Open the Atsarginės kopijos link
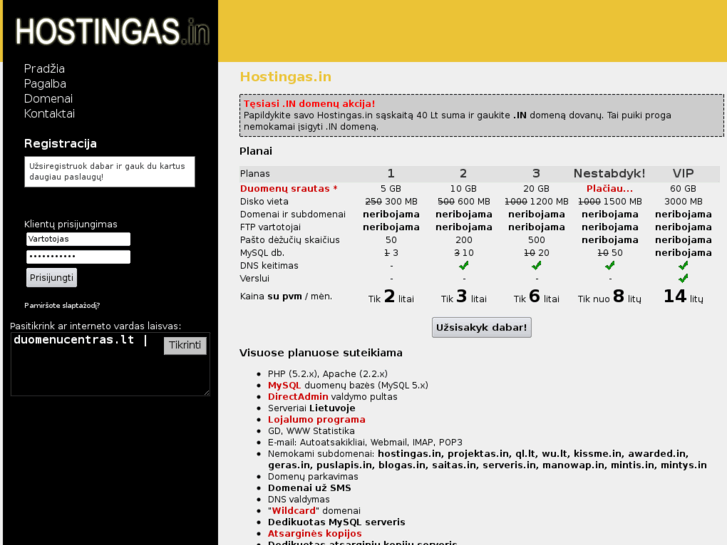 point(314,533)
